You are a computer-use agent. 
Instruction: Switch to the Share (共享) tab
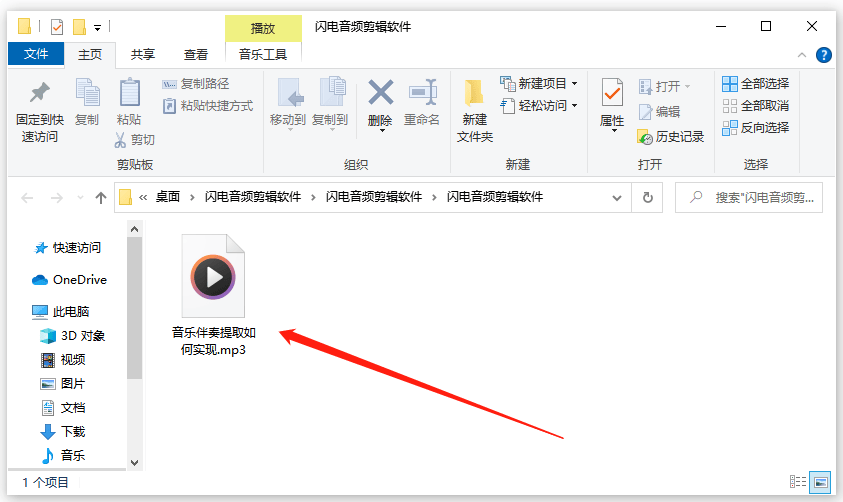(x=142, y=55)
